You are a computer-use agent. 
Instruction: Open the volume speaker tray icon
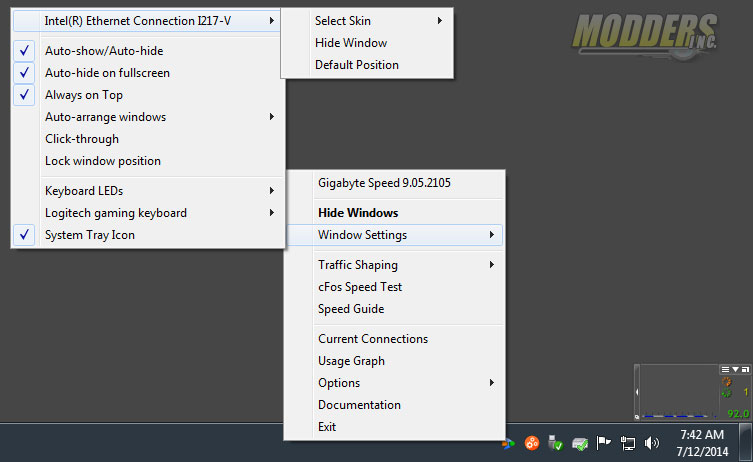pyautogui.click(x=651, y=443)
